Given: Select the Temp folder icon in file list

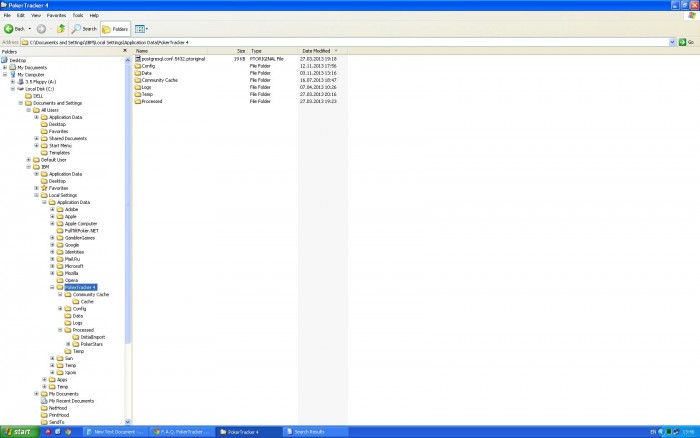Looking at the screenshot, I should coord(138,94).
